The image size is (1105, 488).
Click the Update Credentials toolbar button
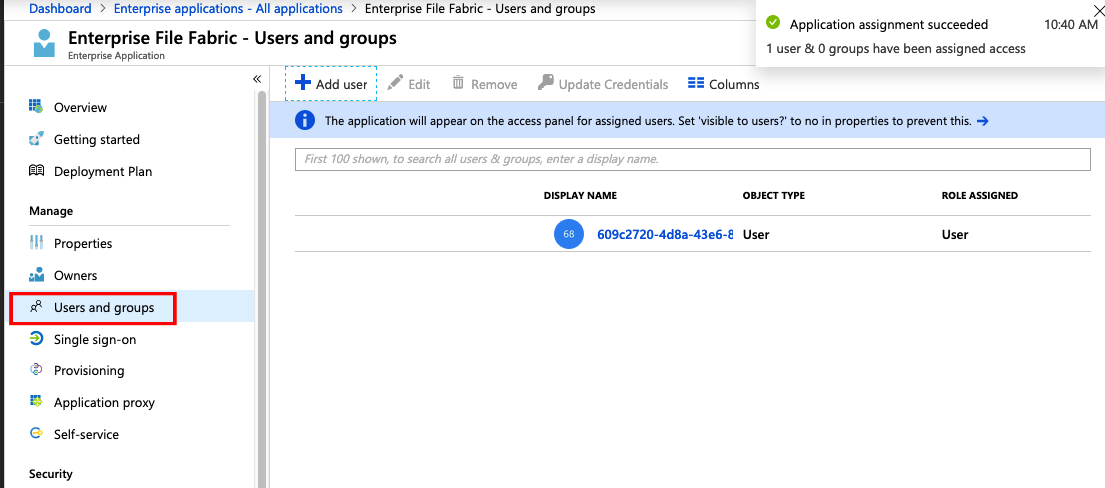pyautogui.click(x=602, y=84)
